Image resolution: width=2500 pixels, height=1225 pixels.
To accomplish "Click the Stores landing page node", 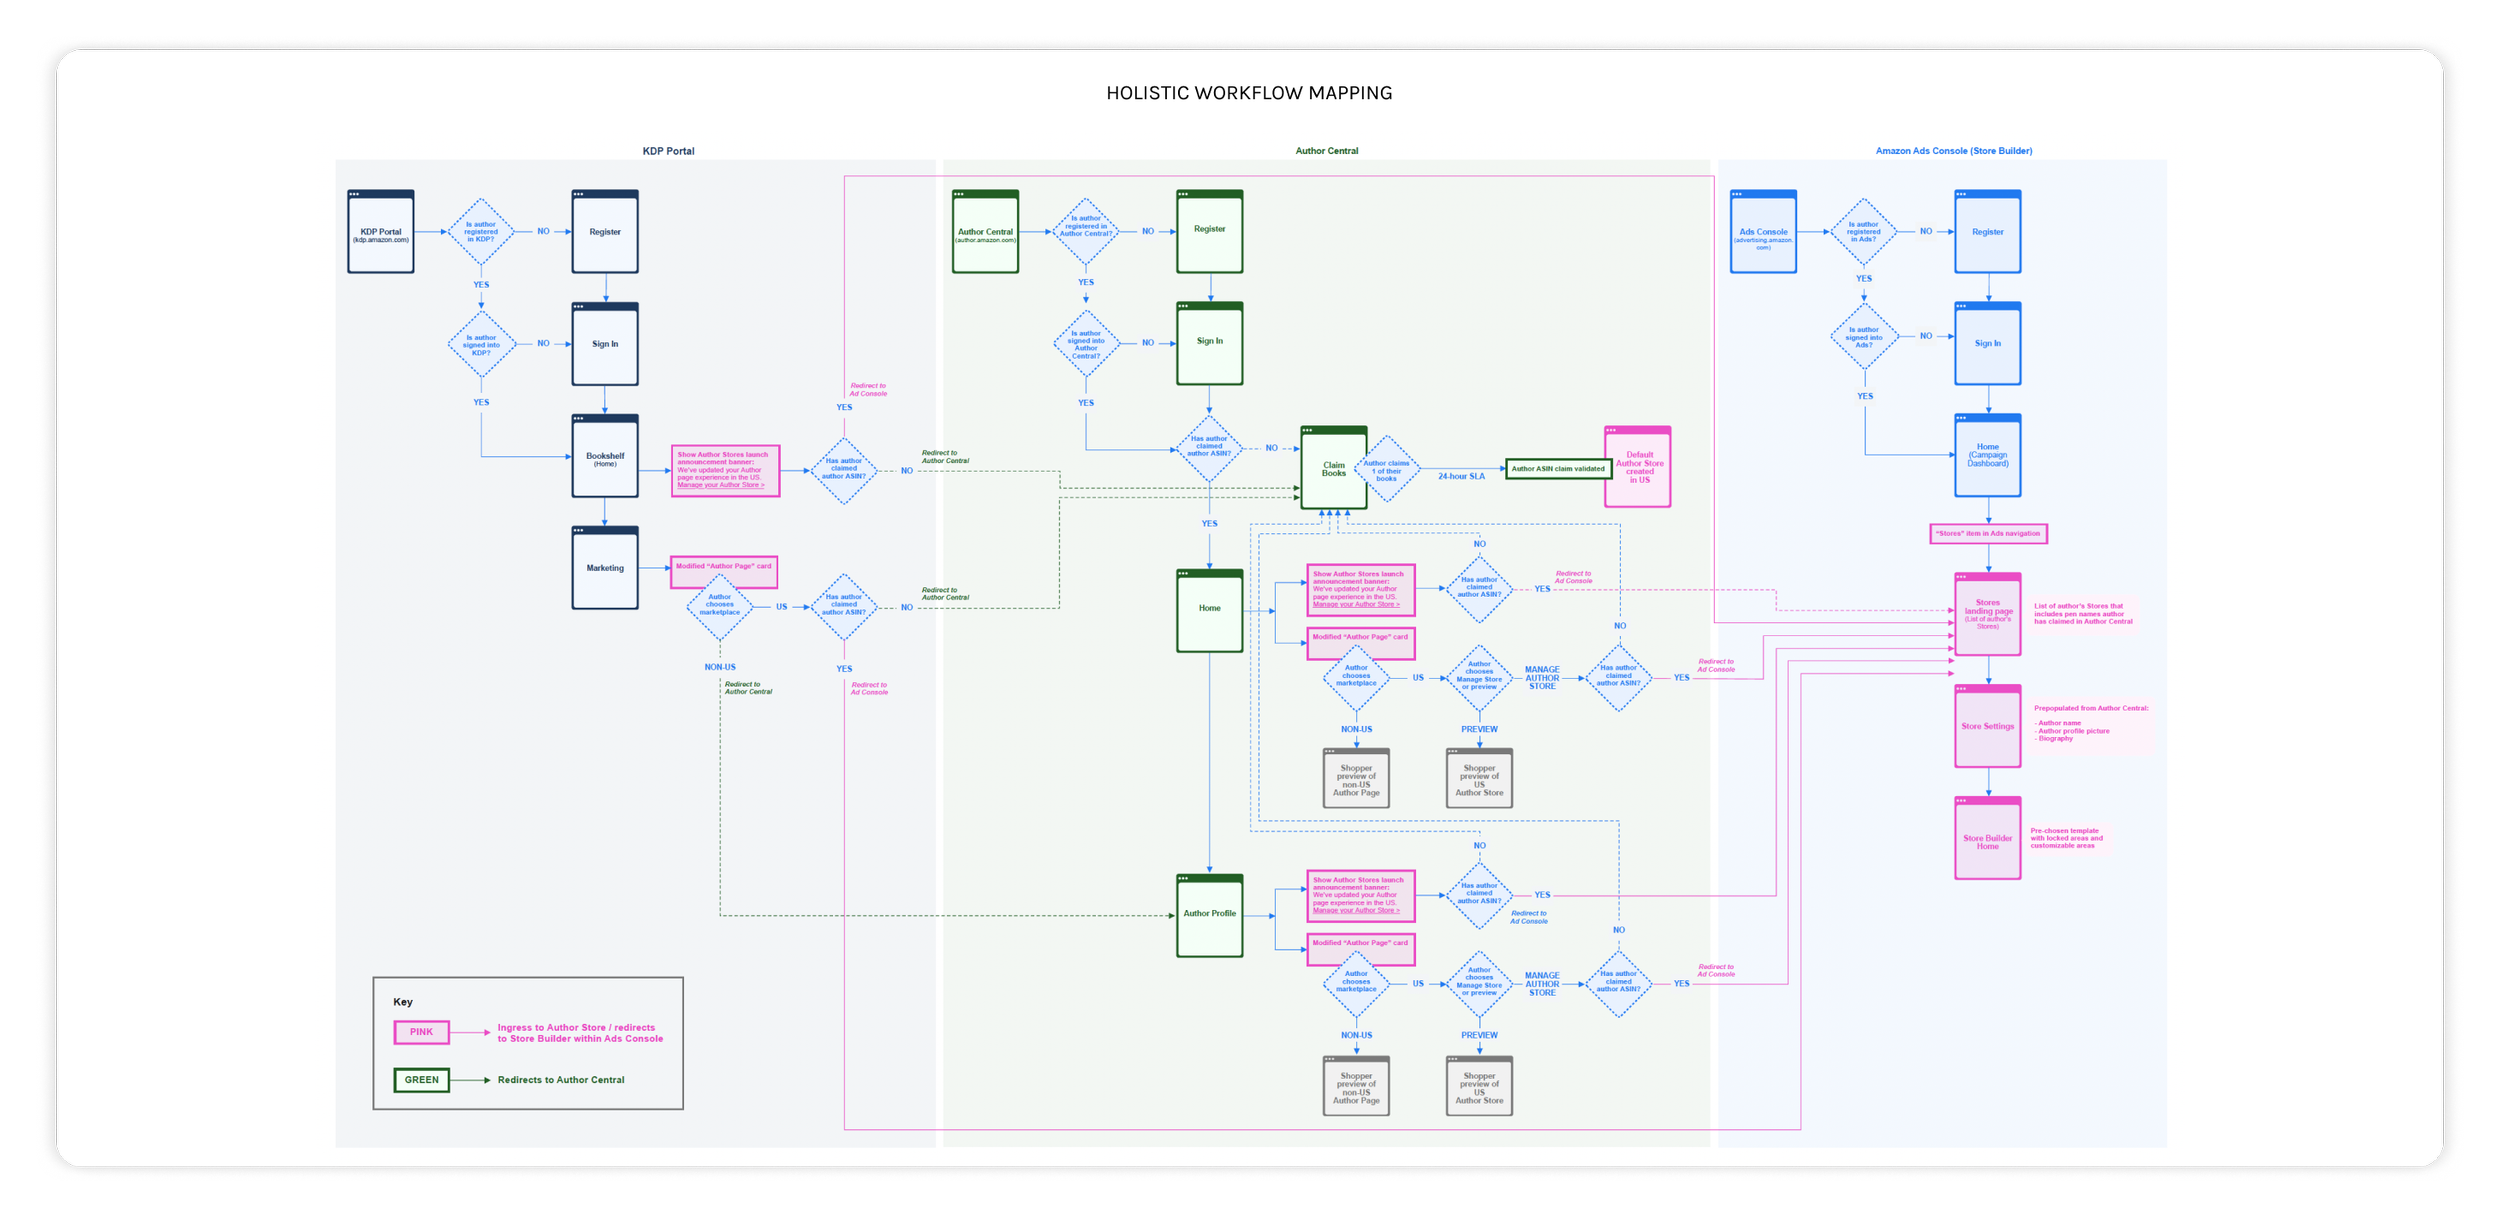I will 1987,608.
